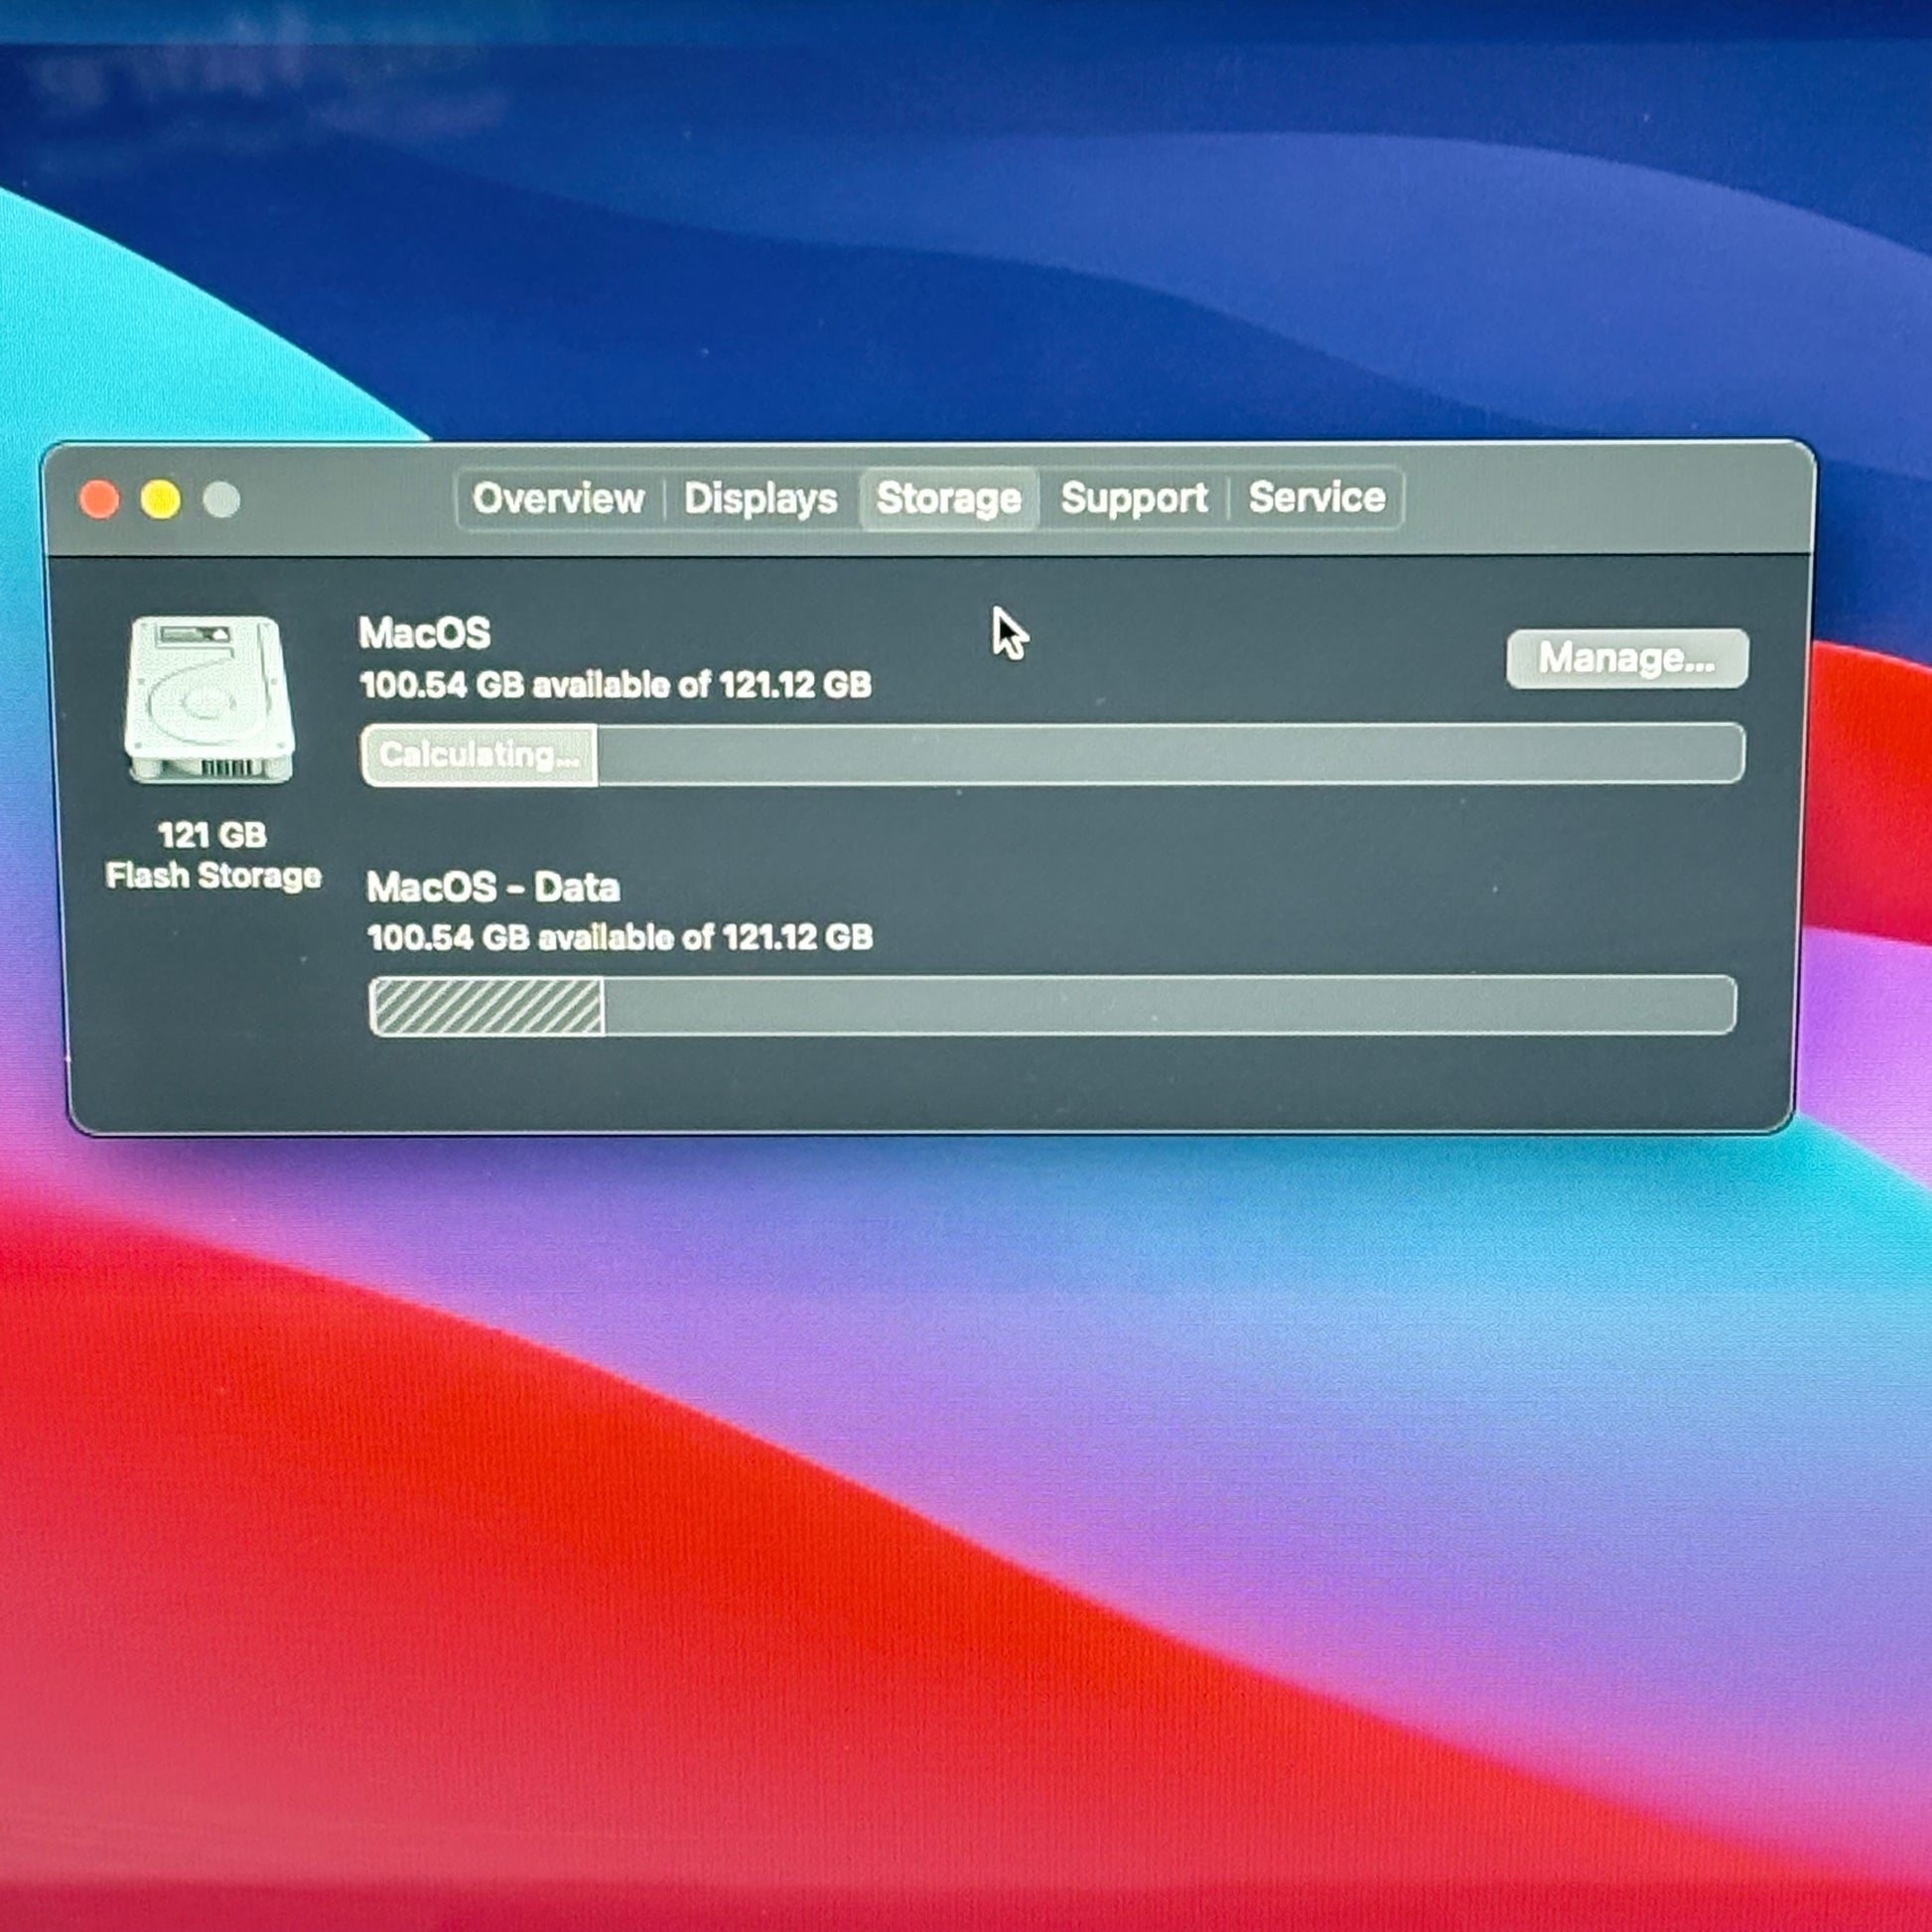Click the hard drive disk icon
Image resolution: width=1932 pixels, height=1932 pixels.
(210, 700)
